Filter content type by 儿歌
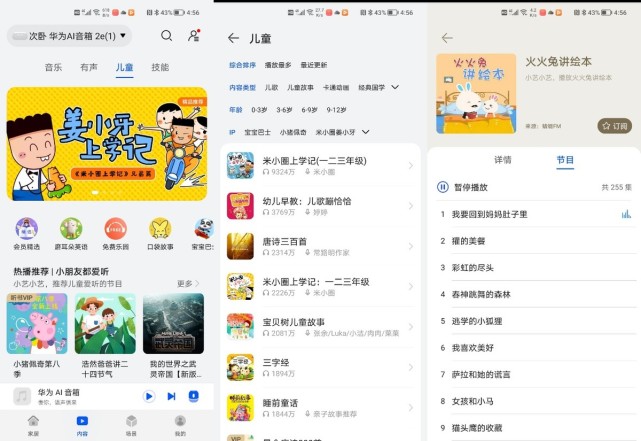 point(271,87)
